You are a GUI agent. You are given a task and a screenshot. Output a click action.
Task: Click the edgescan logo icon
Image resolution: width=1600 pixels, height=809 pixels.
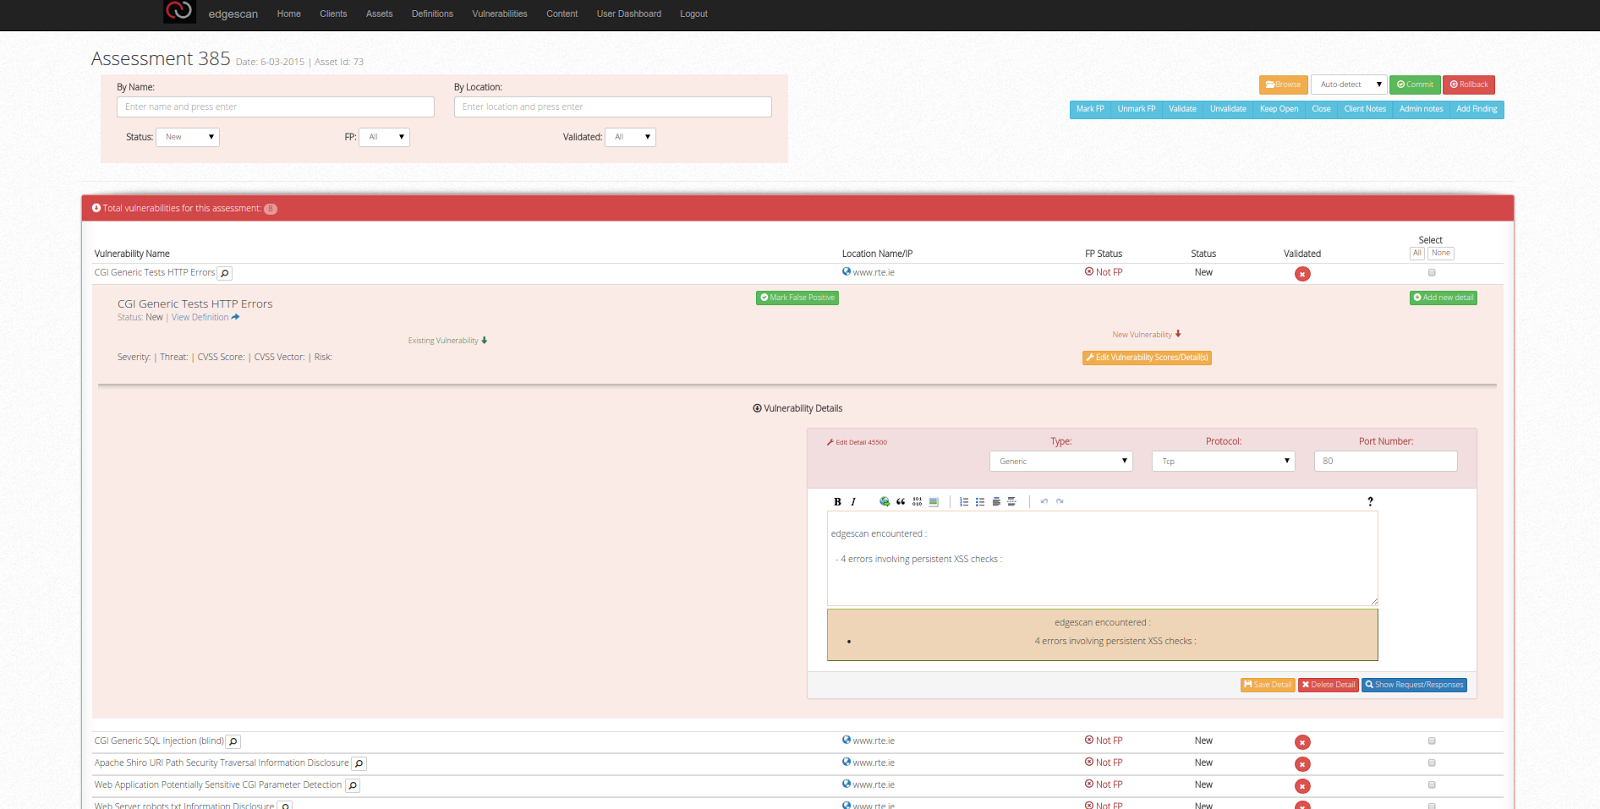179,11
